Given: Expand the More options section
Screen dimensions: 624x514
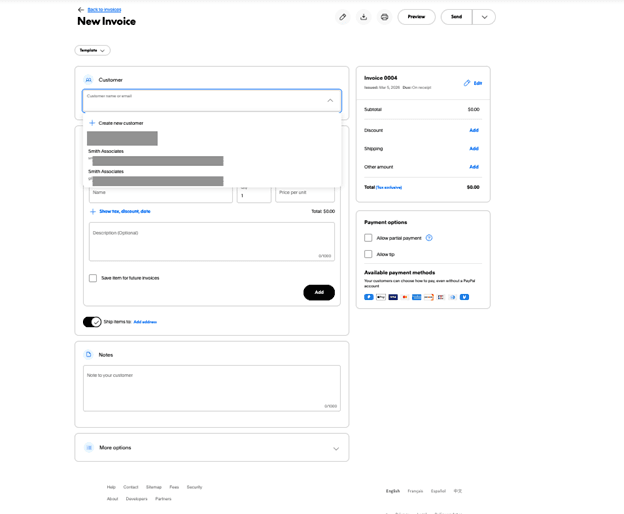Looking at the screenshot, I should 336,449.
